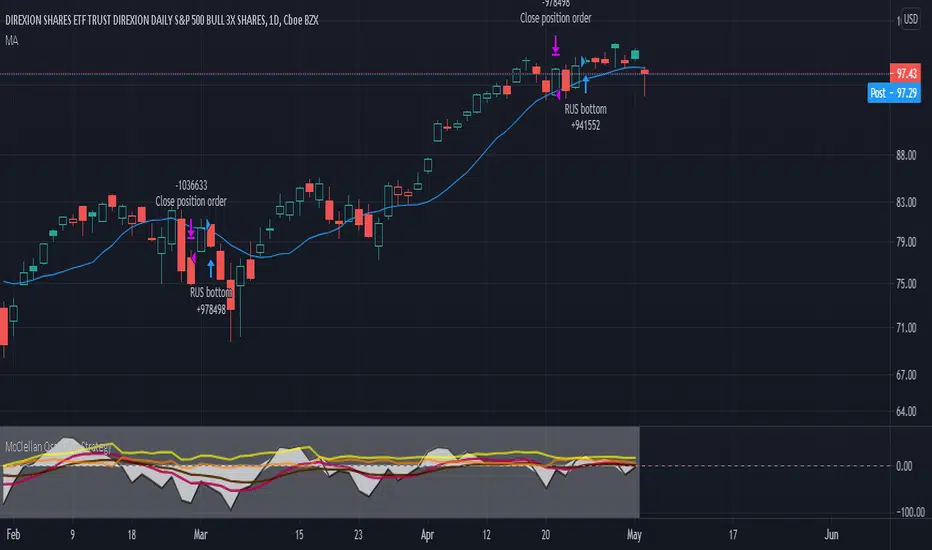Click the red 97.43 last price label
The height and width of the screenshot is (550, 932).
905,73
